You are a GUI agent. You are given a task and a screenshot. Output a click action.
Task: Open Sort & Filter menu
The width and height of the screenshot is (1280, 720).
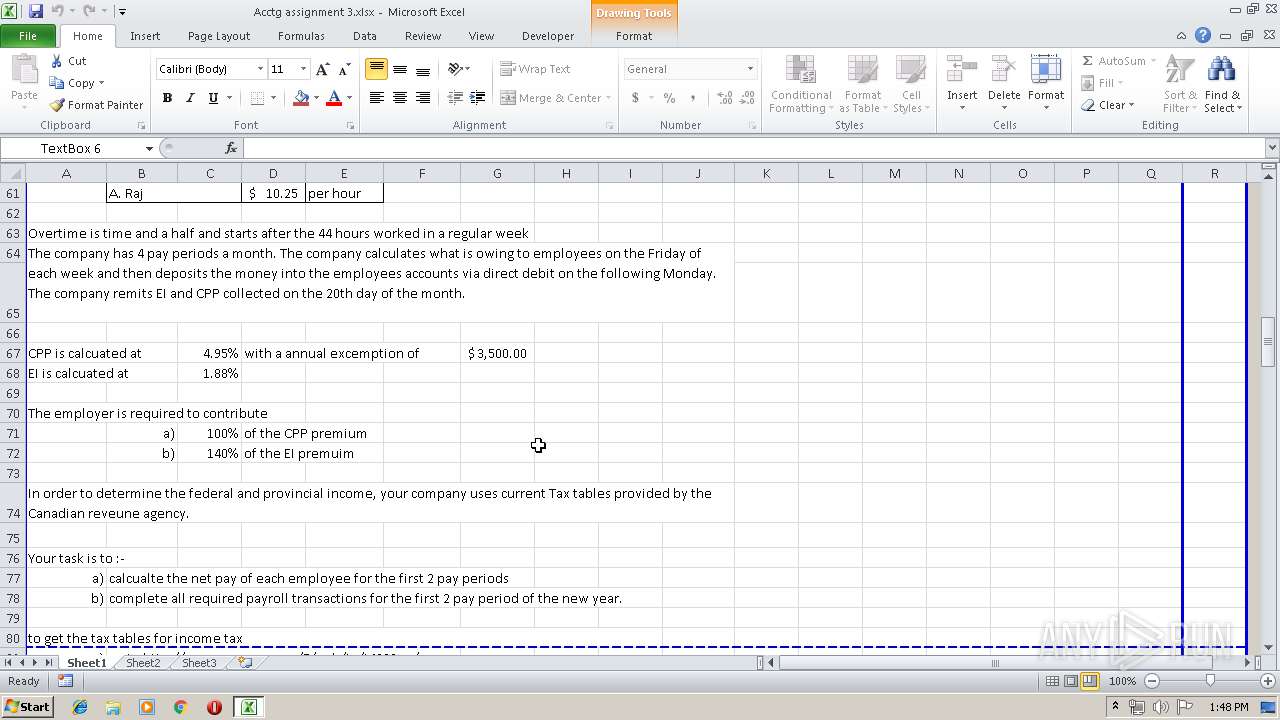pyautogui.click(x=1180, y=85)
